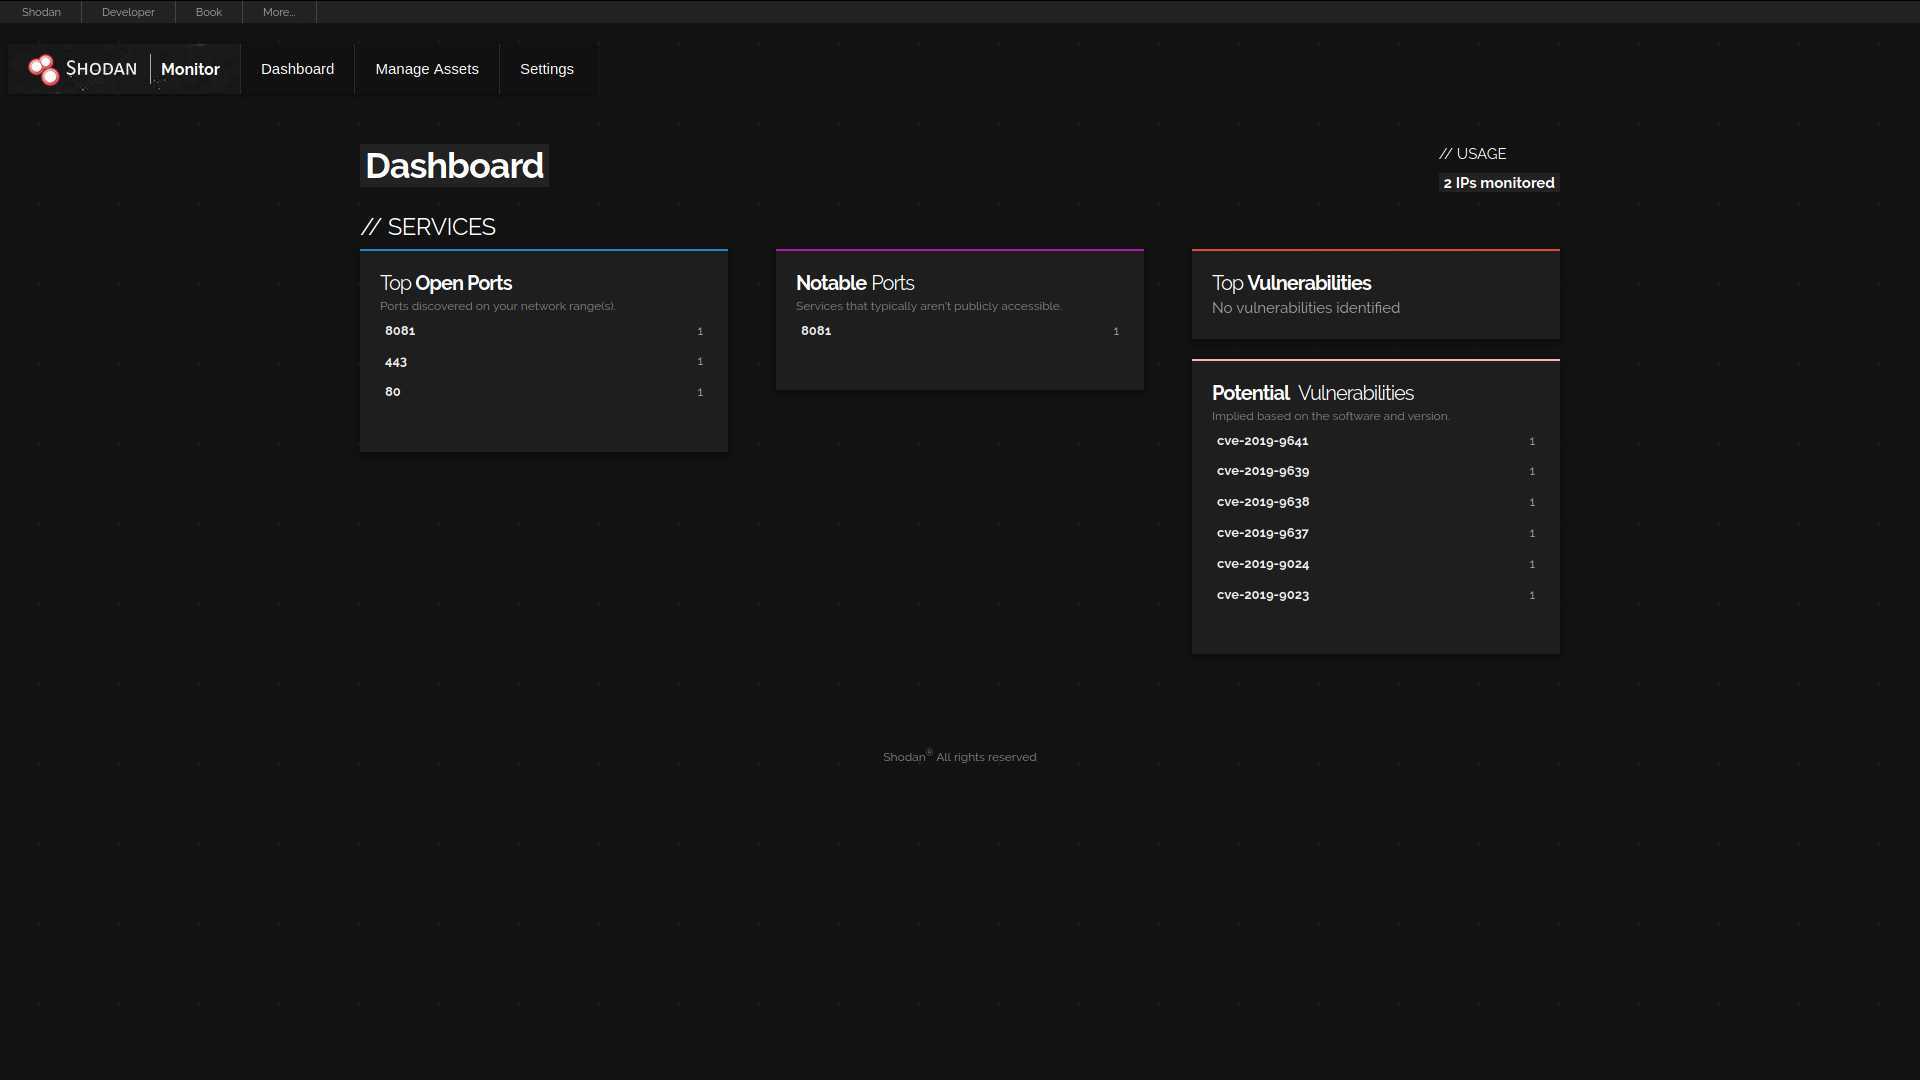Select port 8081 in Top Open Ports
Image resolution: width=1920 pixels, height=1080 pixels.
click(400, 331)
